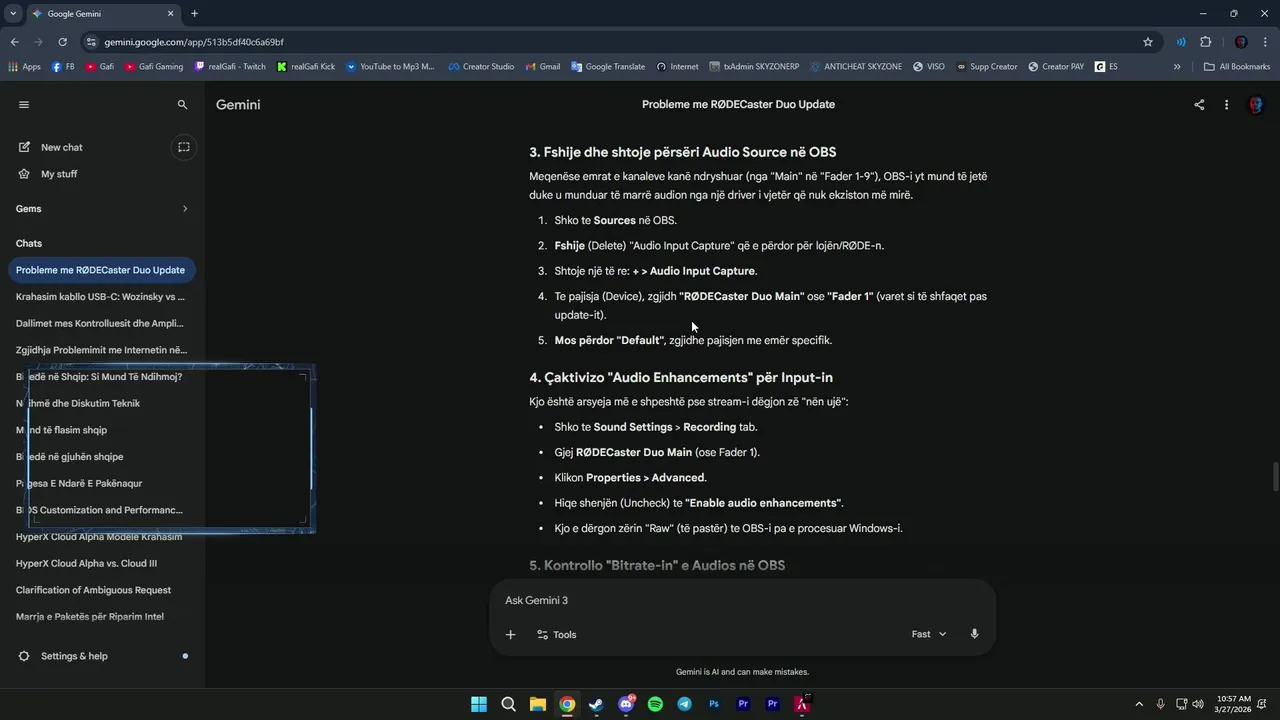Open the YouTube to Mp3 bookmark
Viewport: 1280px width, 720px height.
pyautogui.click(x=390, y=67)
